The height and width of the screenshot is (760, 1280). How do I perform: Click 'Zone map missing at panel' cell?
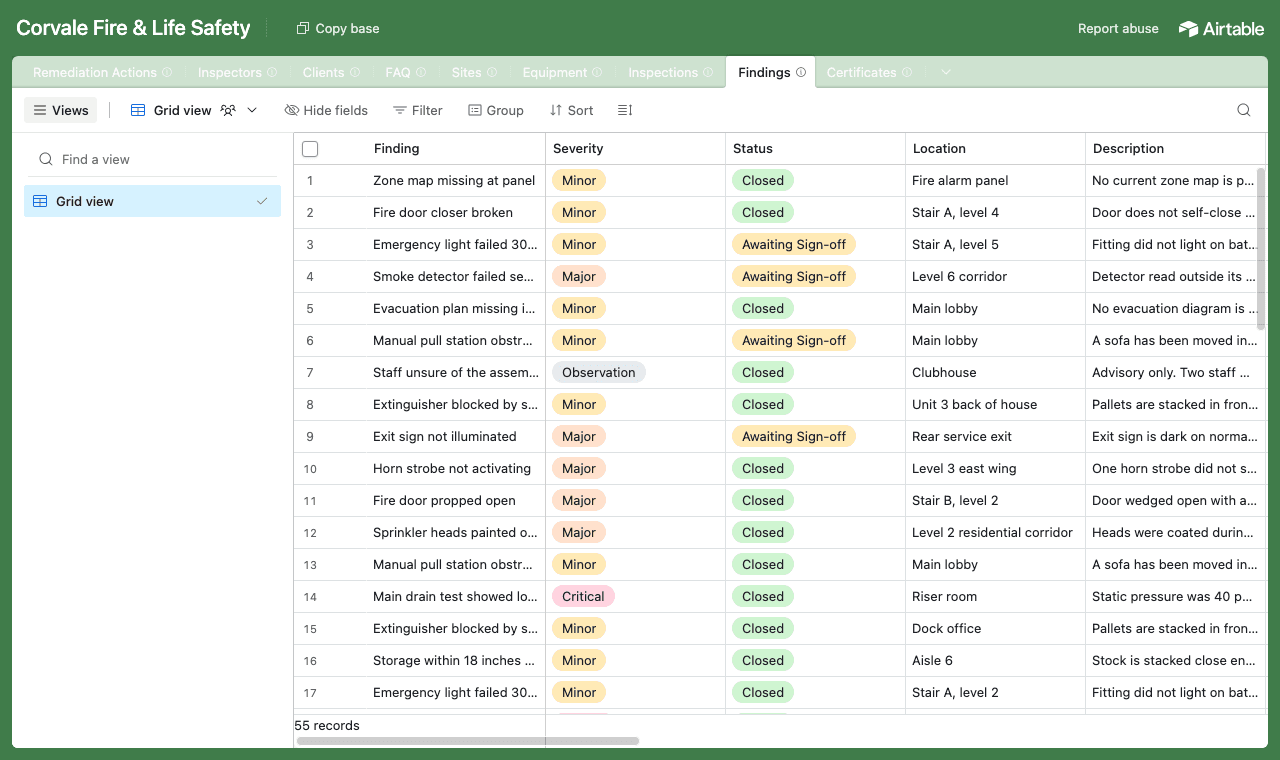[x=455, y=181]
